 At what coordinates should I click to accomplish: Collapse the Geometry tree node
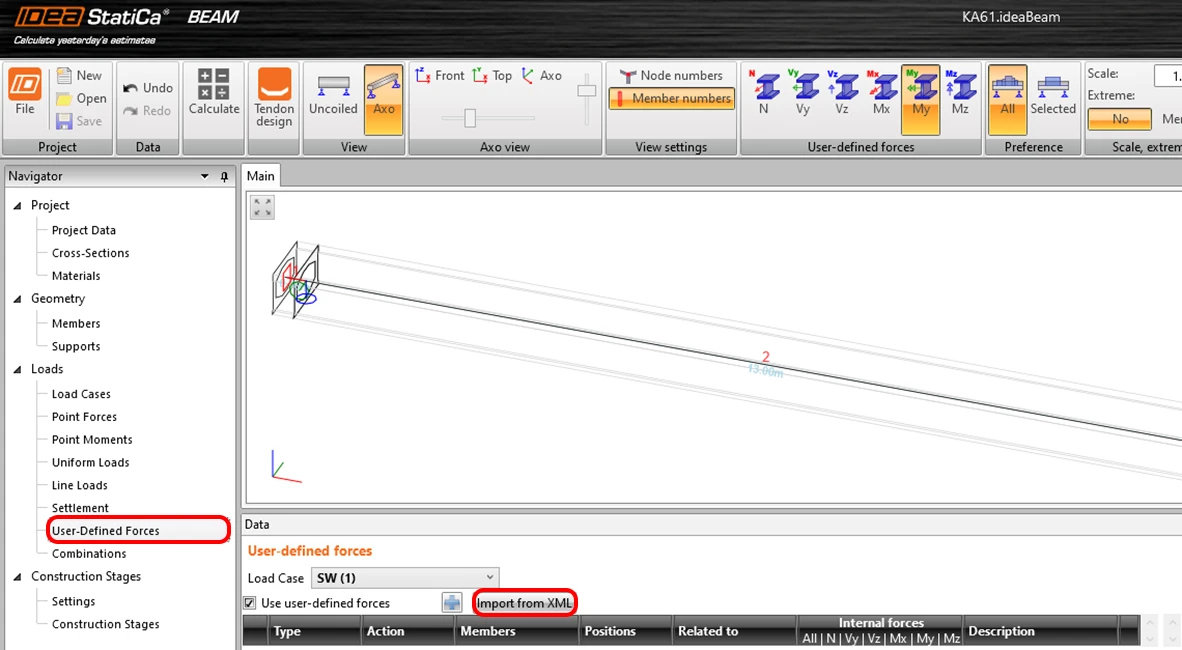click(17, 299)
